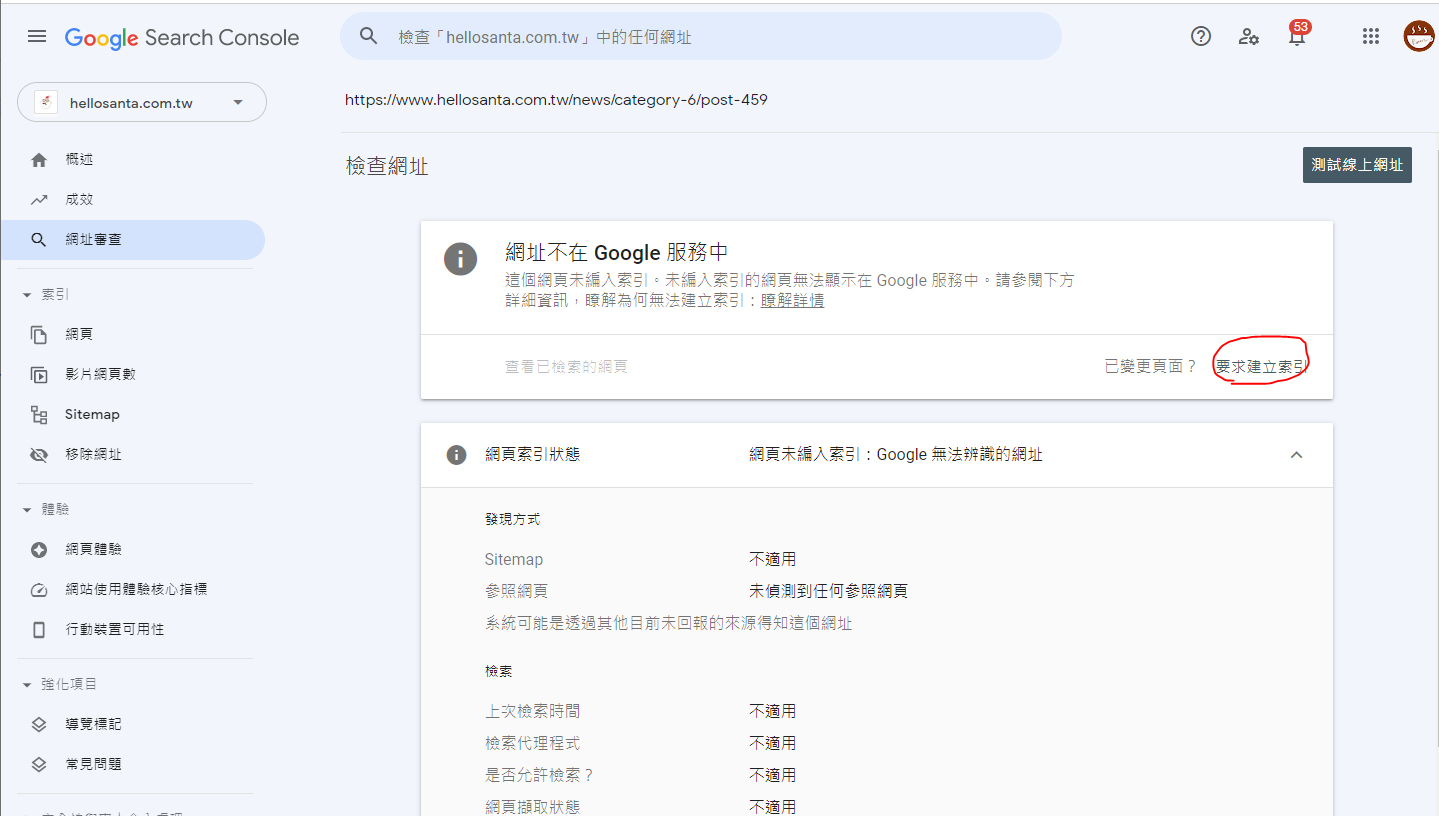1439x816 pixels.
Task: Click the 測試線上網址 button
Action: click(1357, 165)
